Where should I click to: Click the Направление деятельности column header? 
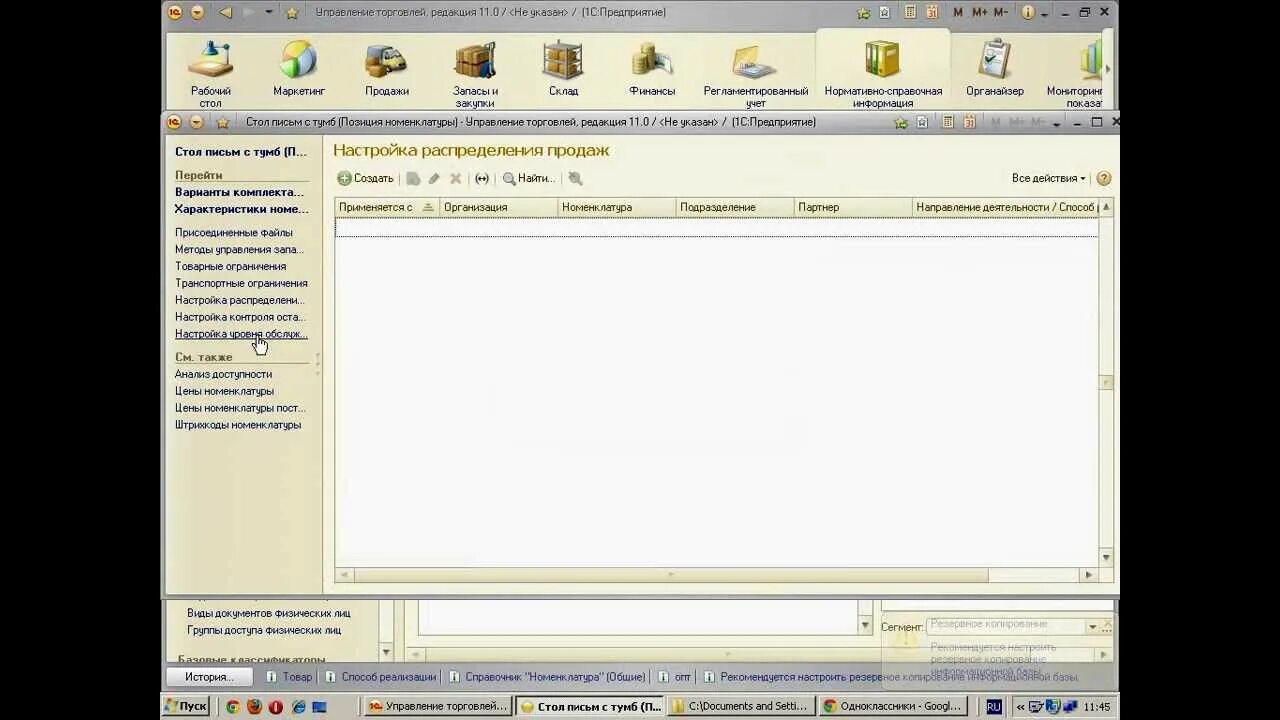pyautogui.click(x=1005, y=207)
